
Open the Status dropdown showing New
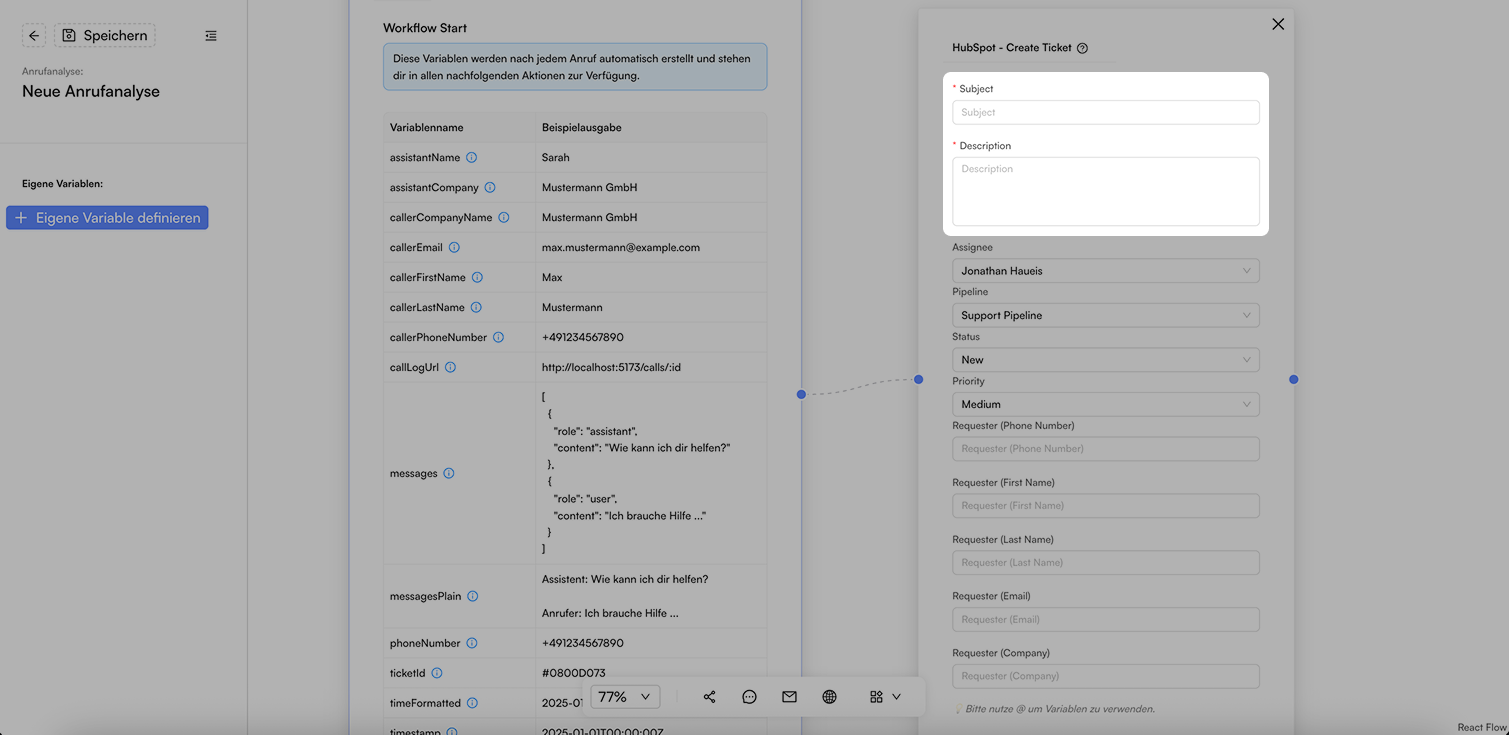[1106, 360]
